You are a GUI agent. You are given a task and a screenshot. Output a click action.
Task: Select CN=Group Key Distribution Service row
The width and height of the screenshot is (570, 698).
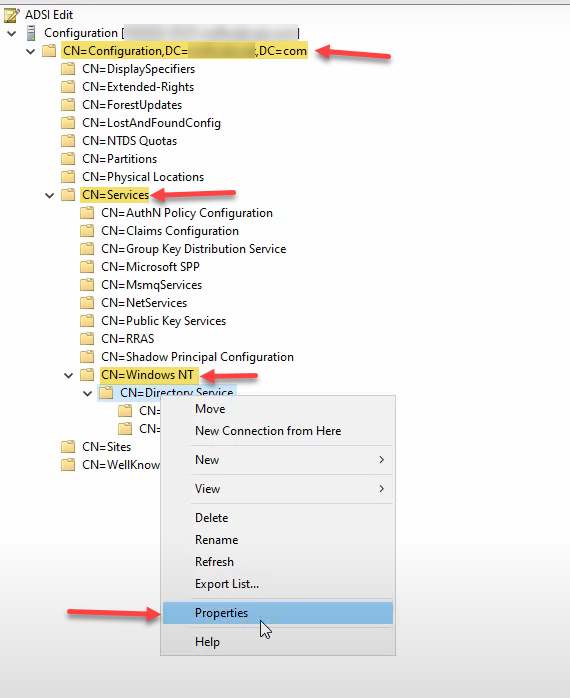click(194, 249)
